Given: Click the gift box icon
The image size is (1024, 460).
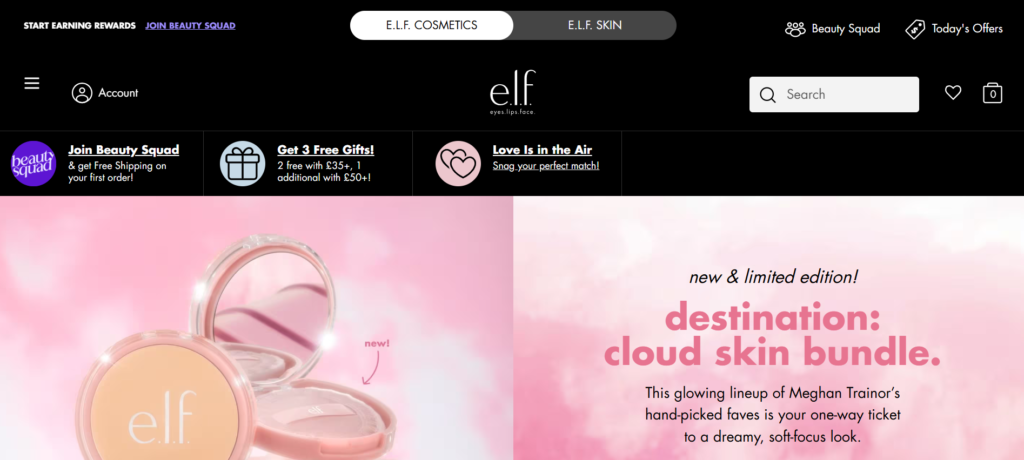Looking at the screenshot, I should pos(242,163).
